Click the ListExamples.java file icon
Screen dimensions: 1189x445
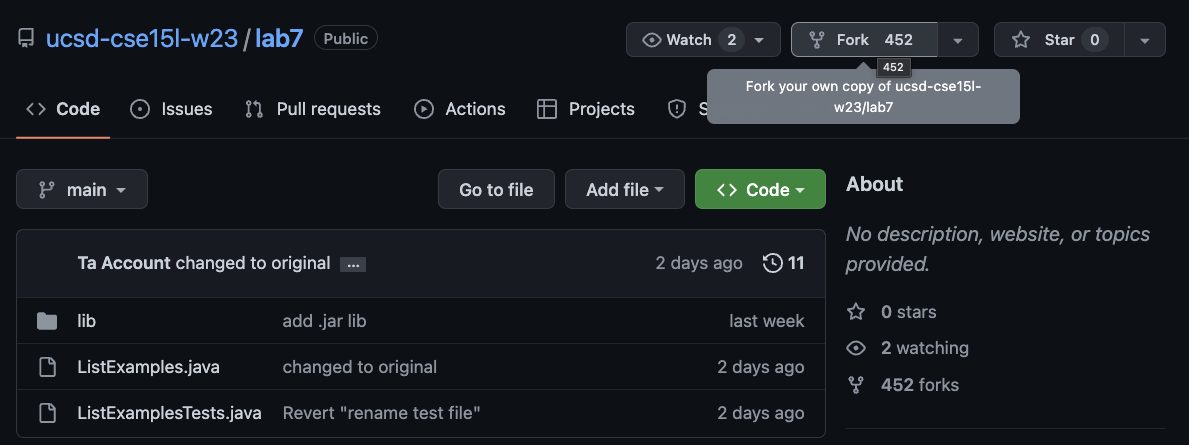[47, 368]
